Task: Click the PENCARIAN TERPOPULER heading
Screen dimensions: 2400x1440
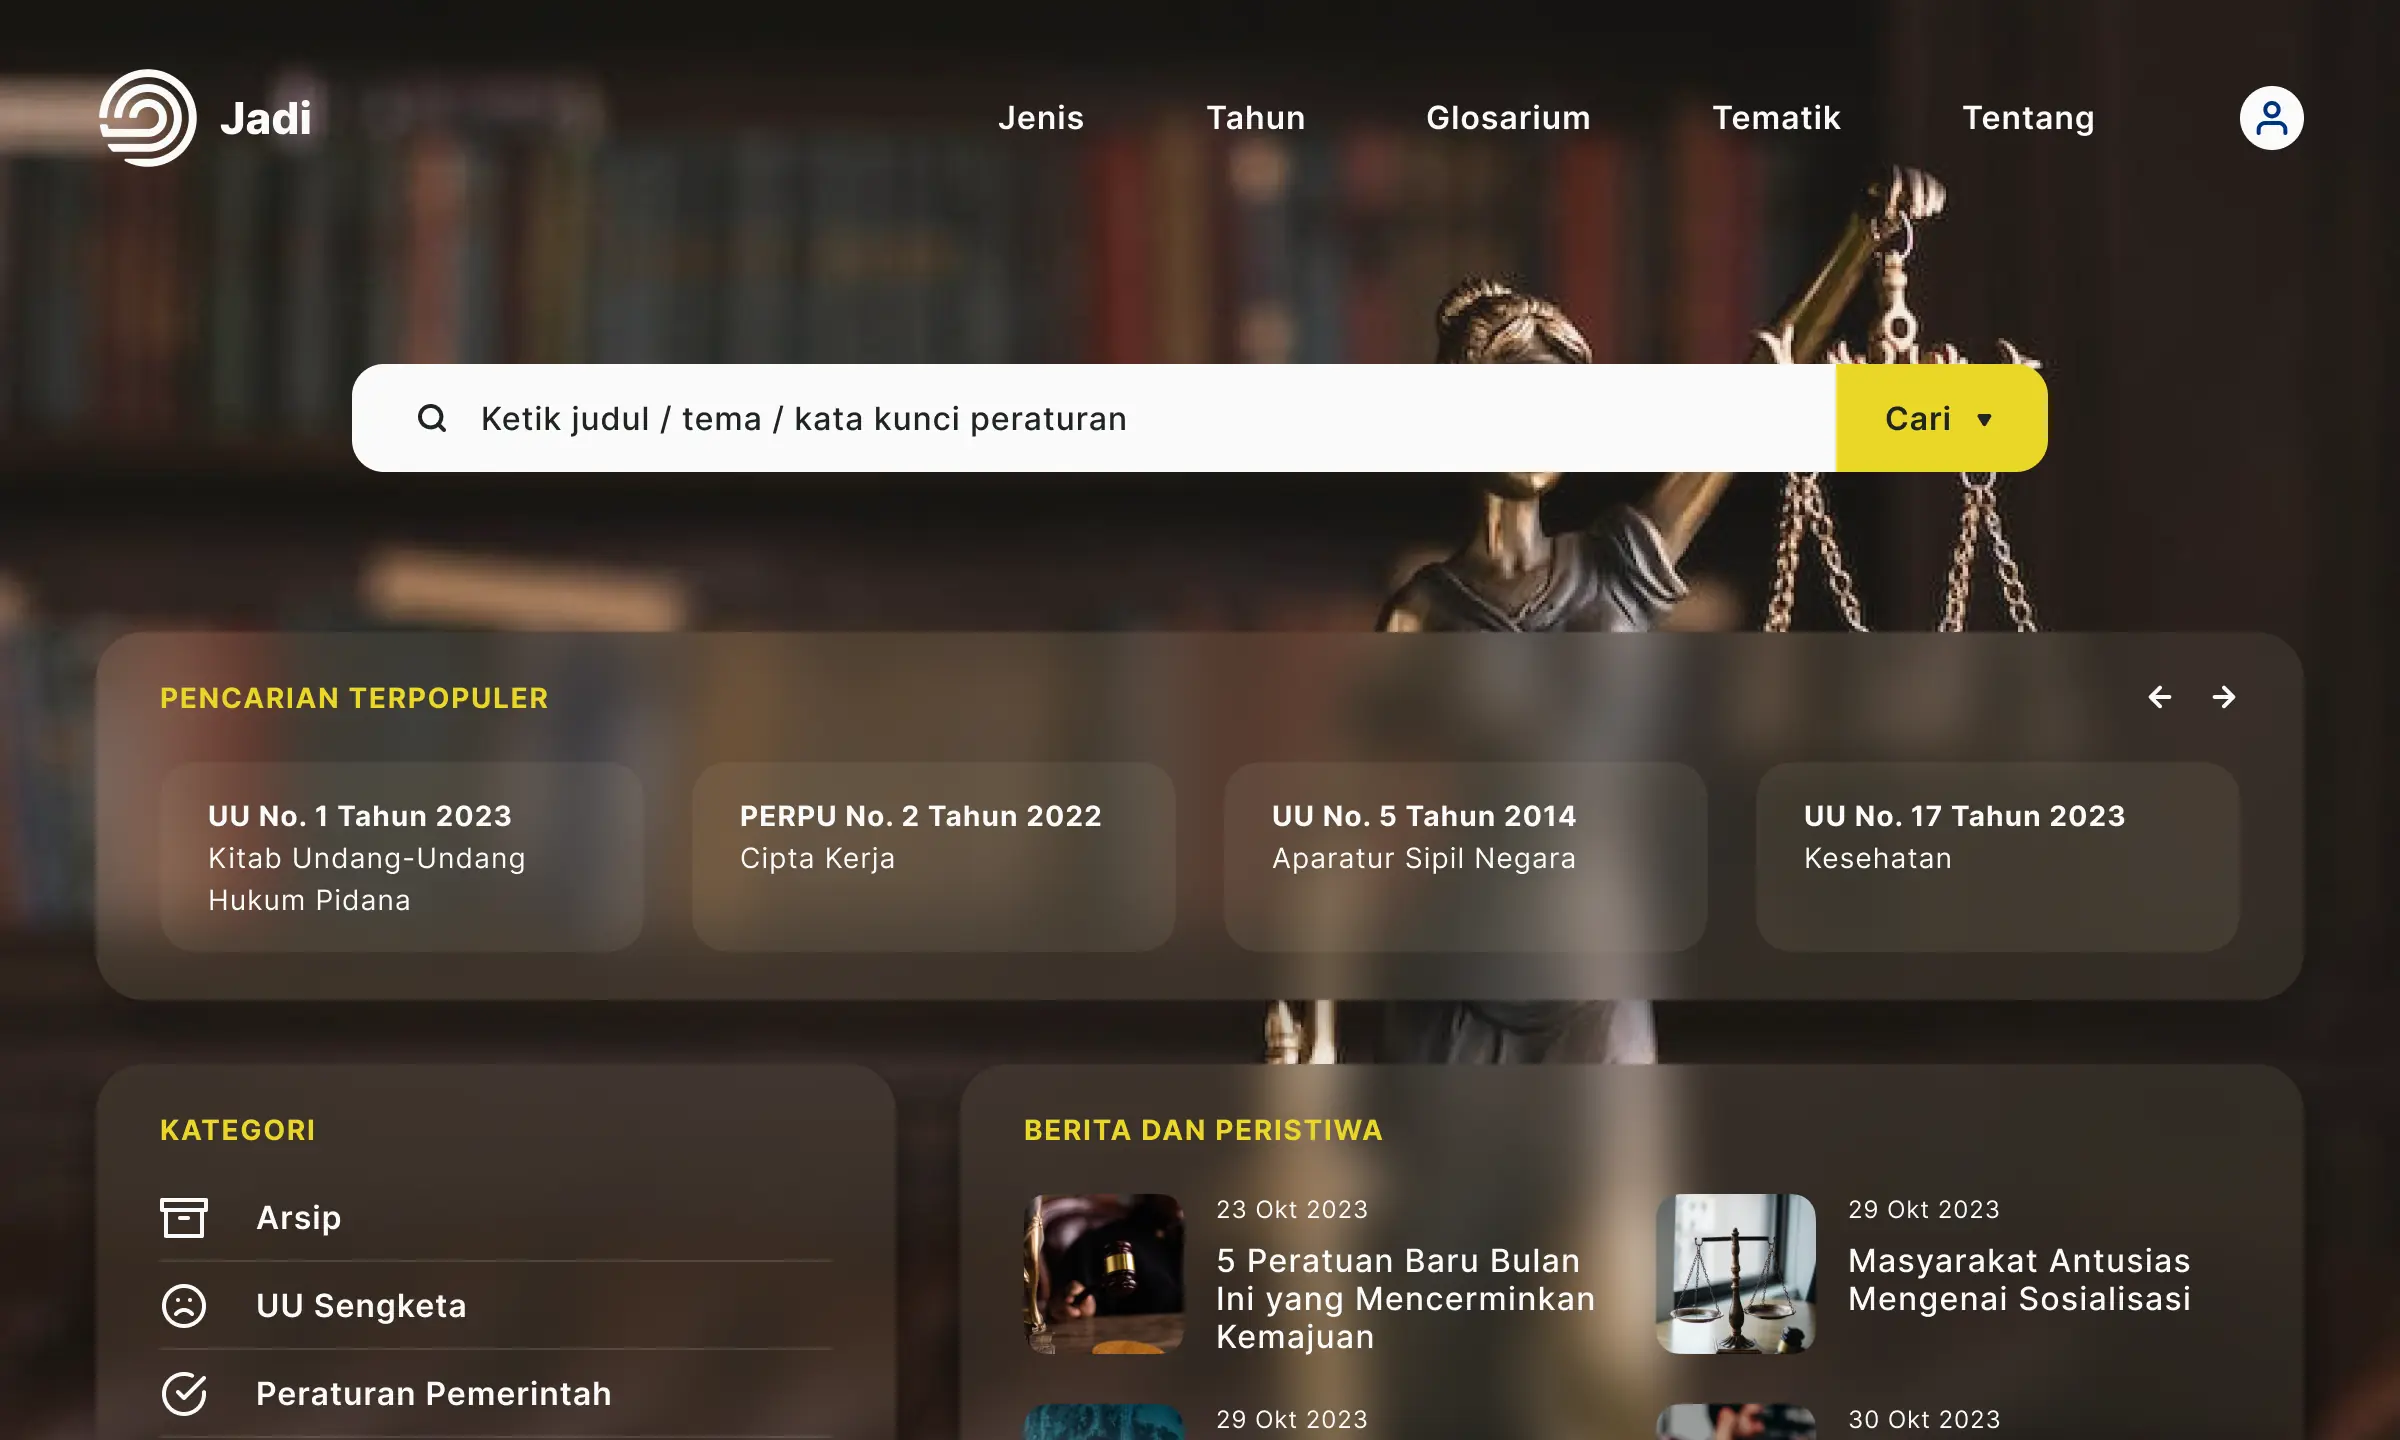Action: coord(354,698)
